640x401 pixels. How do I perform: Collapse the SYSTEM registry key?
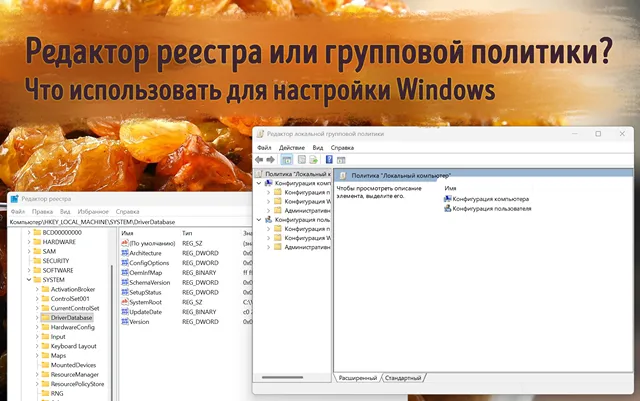[x=28, y=280]
